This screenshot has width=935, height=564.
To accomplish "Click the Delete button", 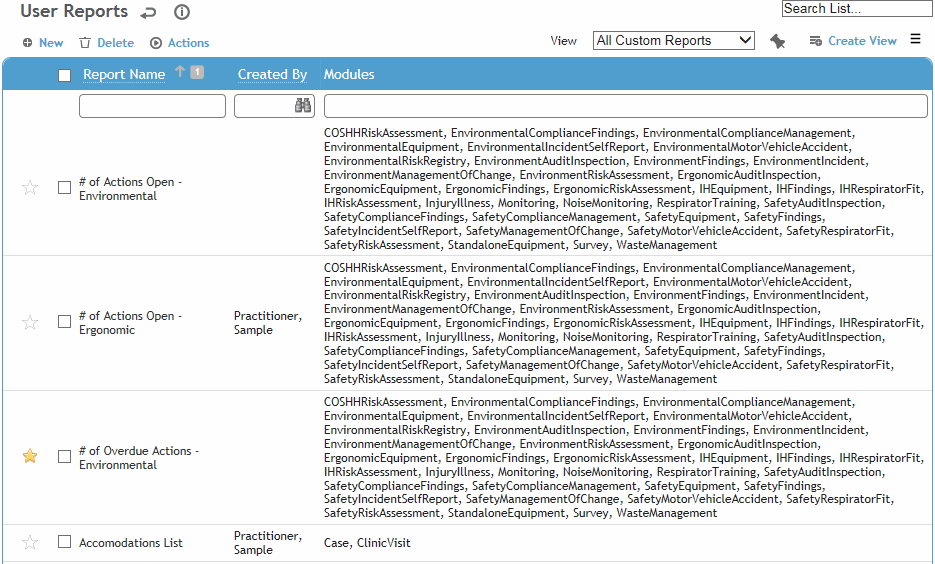I will pyautogui.click(x=116, y=43).
